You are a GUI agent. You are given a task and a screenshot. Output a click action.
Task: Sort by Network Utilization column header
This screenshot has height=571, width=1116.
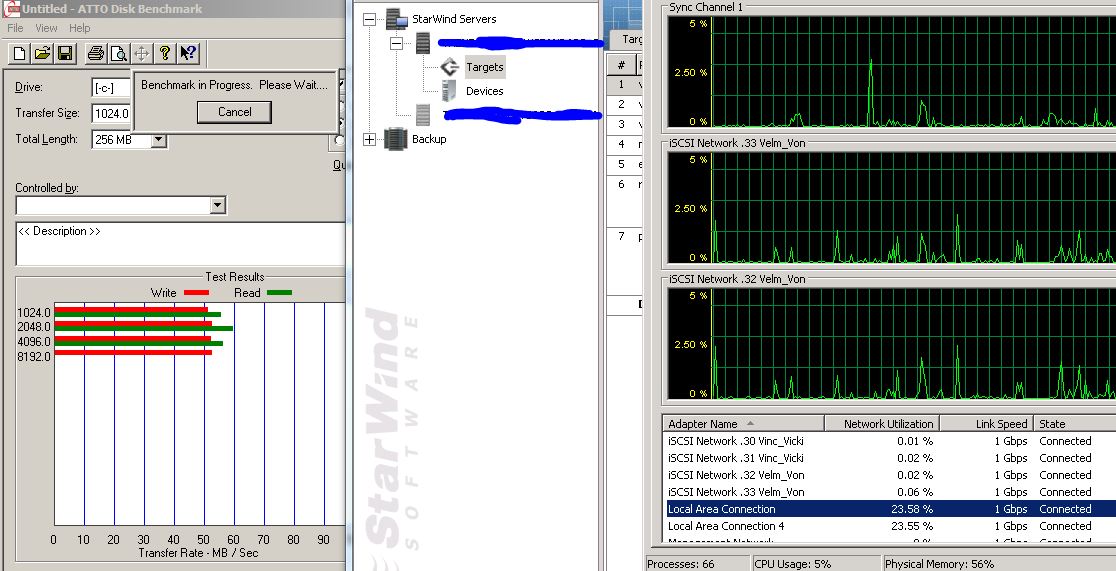pos(883,424)
